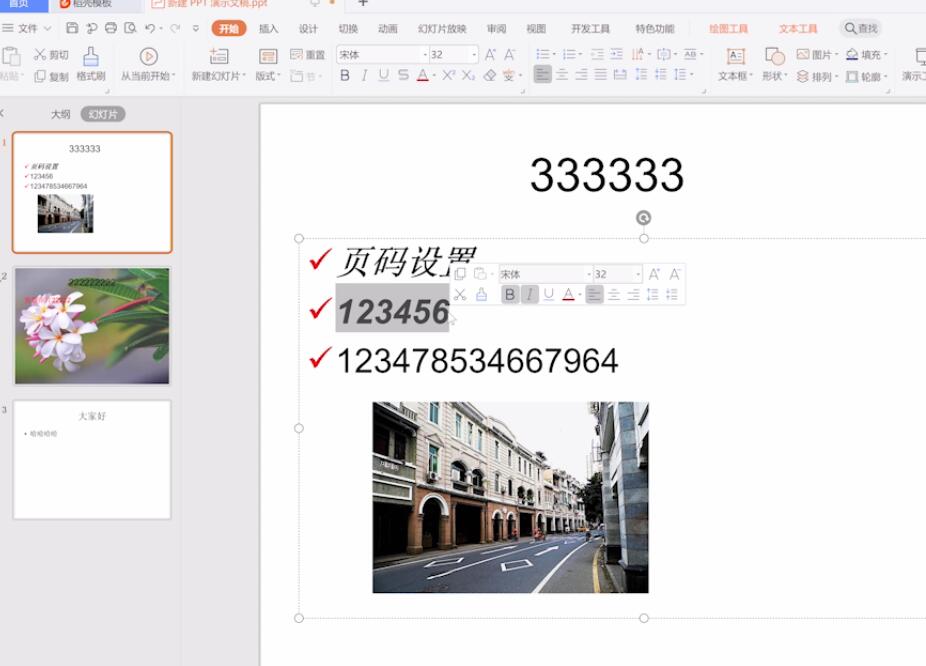Click format painter in floating mini toolbar
The width and height of the screenshot is (926, 666).
tap(481, 294)
